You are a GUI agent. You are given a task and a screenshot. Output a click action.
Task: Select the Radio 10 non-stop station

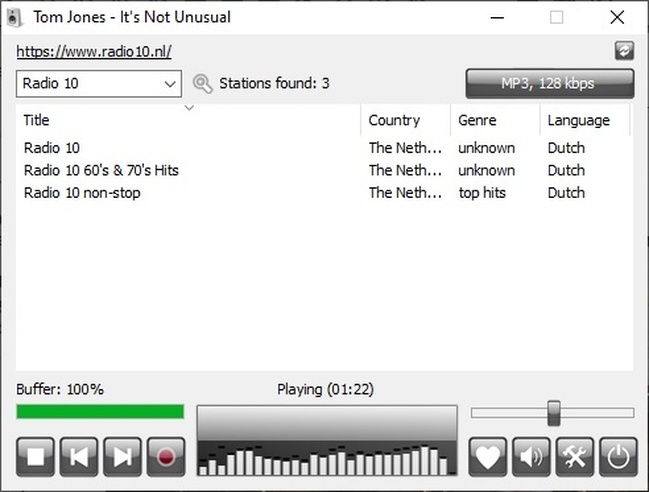click(82, 193)
